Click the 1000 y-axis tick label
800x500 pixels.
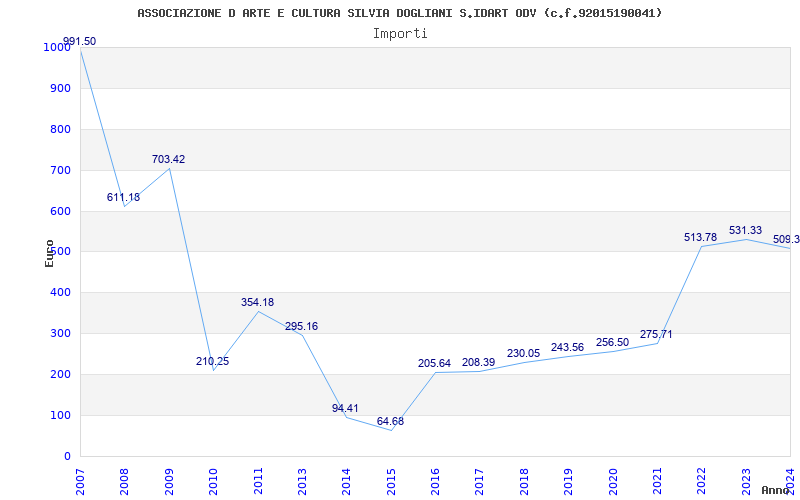click(57, 47)
